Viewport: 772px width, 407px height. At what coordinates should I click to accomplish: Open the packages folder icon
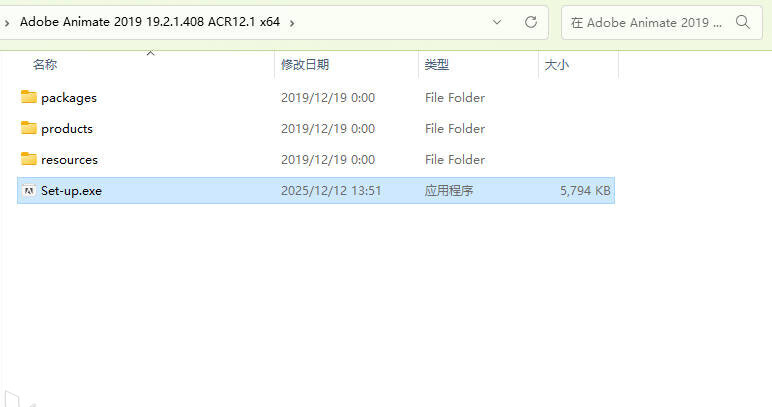[x=29, y=97]
